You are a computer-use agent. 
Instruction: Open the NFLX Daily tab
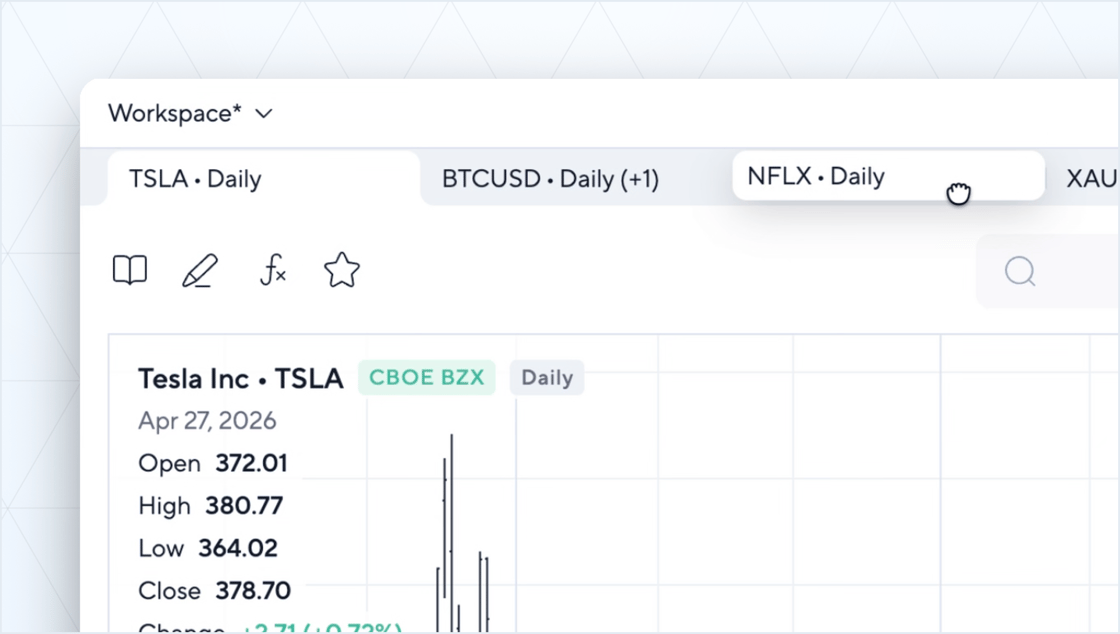(889, 176)
